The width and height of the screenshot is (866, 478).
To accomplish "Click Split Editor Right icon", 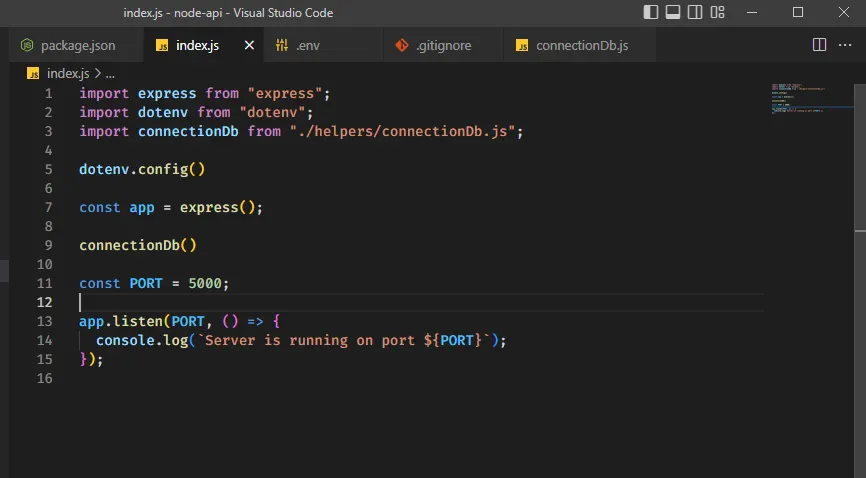I will point(820,45).
